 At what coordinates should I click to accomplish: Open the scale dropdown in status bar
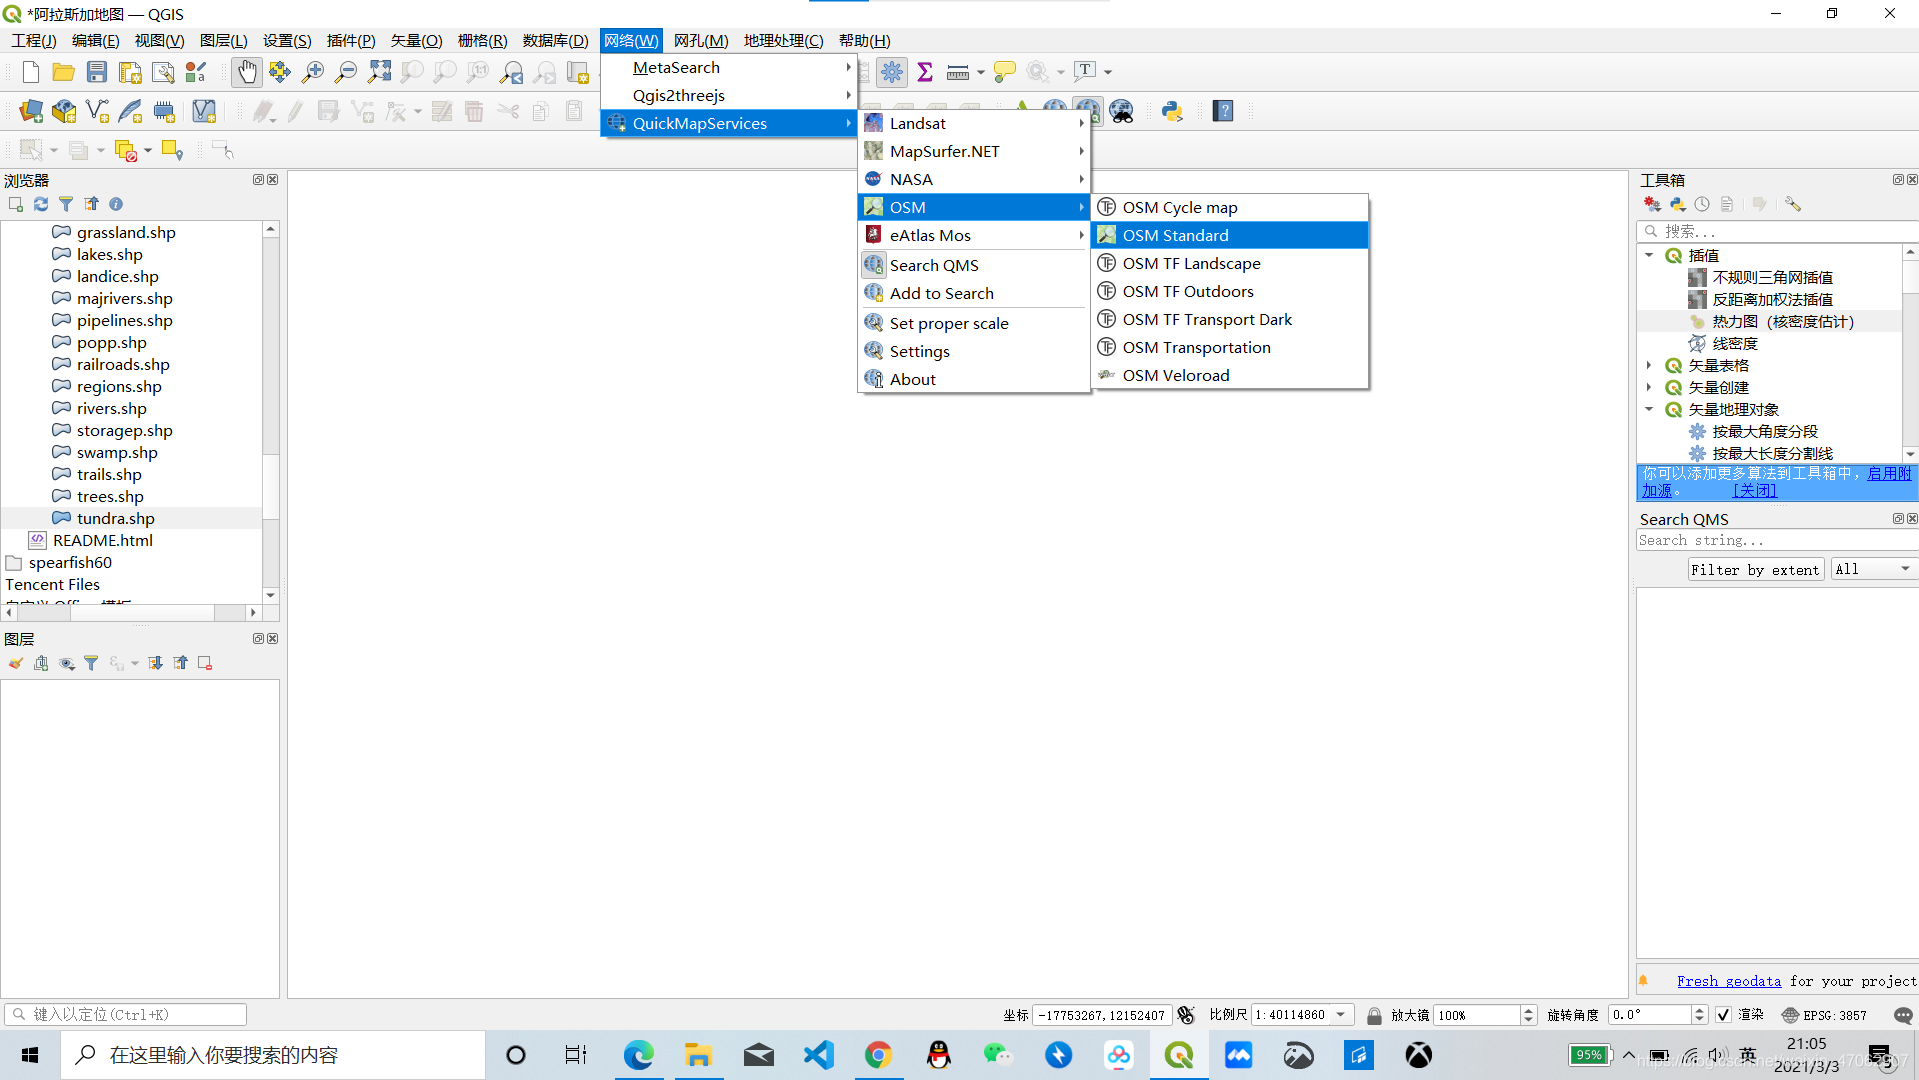coord(1341,1015)
